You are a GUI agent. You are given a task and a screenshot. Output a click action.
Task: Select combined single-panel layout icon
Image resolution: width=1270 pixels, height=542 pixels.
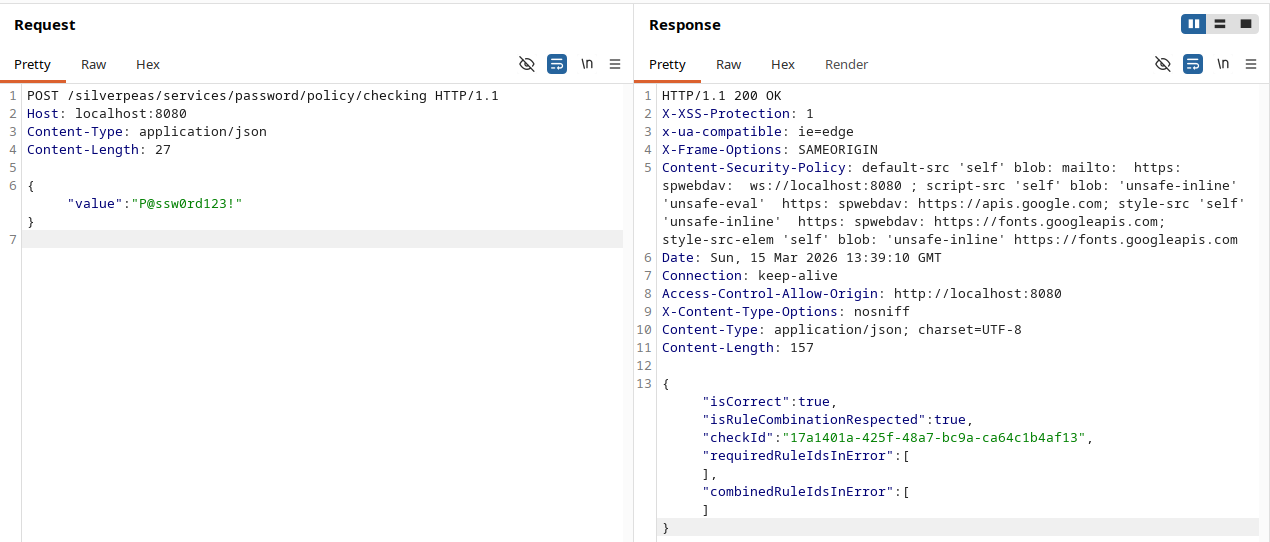click(1246, 24)
